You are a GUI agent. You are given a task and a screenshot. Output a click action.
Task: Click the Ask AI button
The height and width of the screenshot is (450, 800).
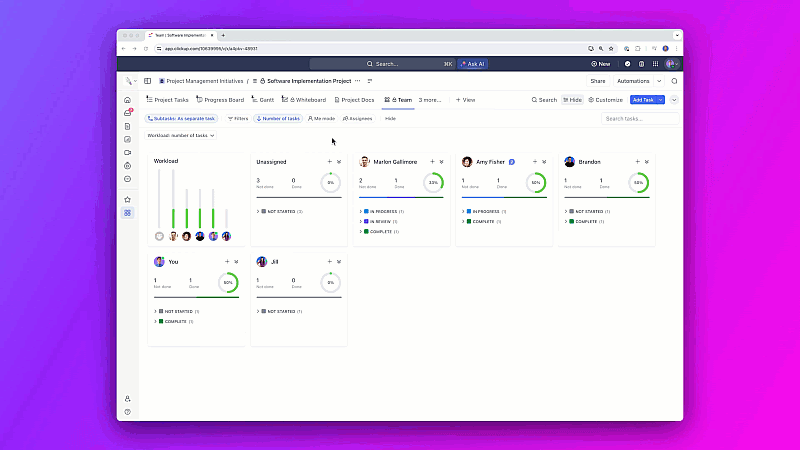[472, 64]
